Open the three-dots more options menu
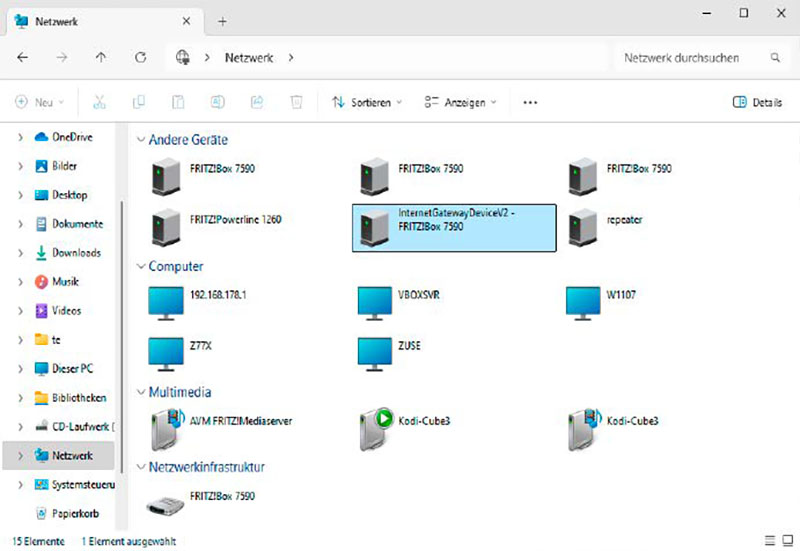The width and height of the screenshot is (800, 551). point(530,103)
